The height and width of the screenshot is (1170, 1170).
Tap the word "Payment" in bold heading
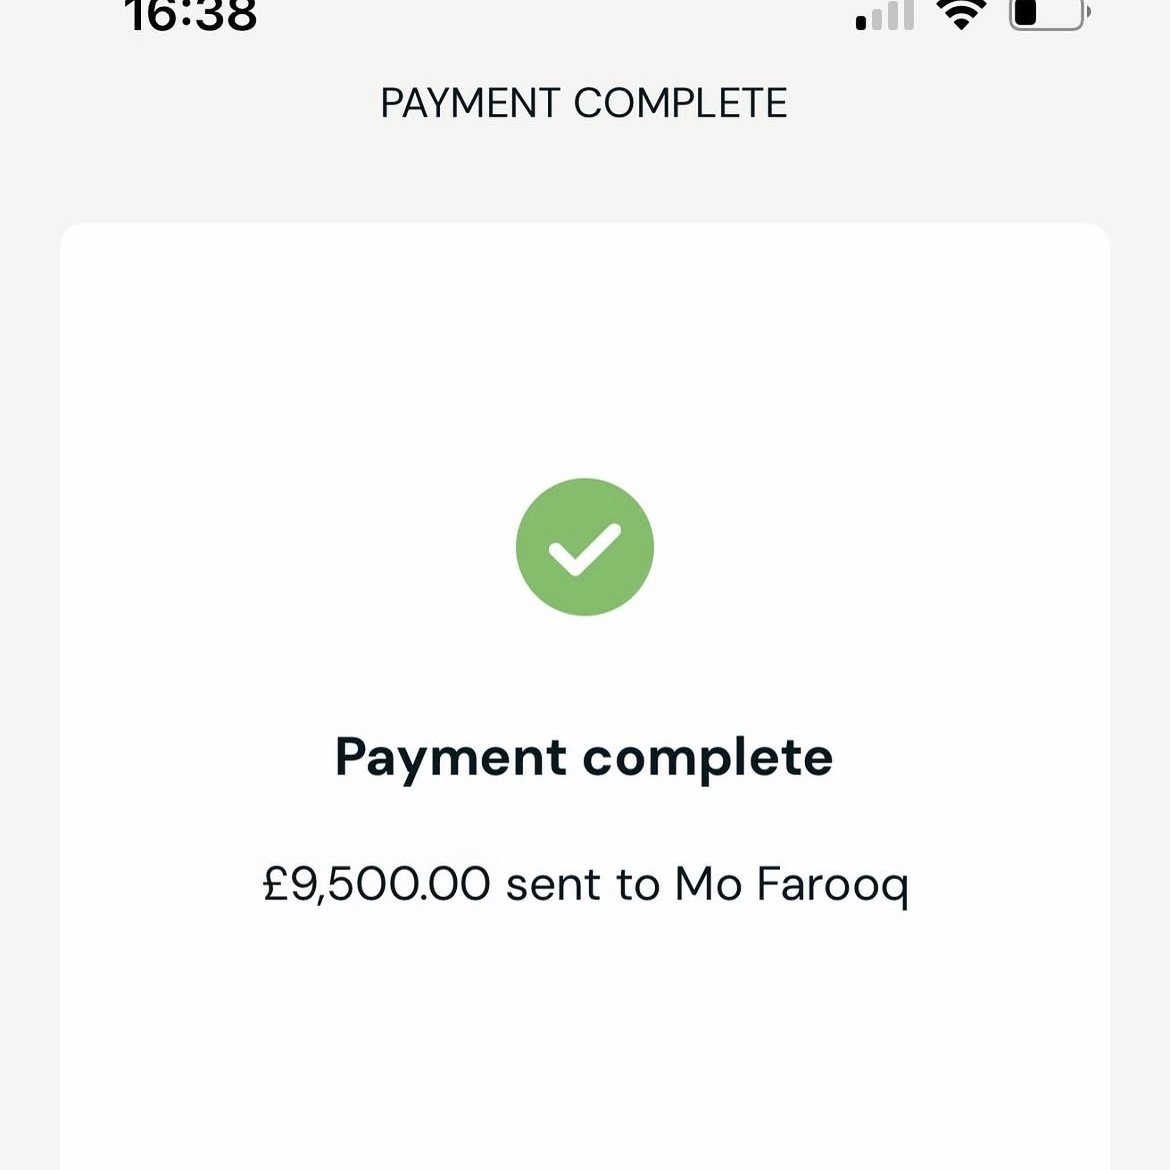tap(451, 757)
